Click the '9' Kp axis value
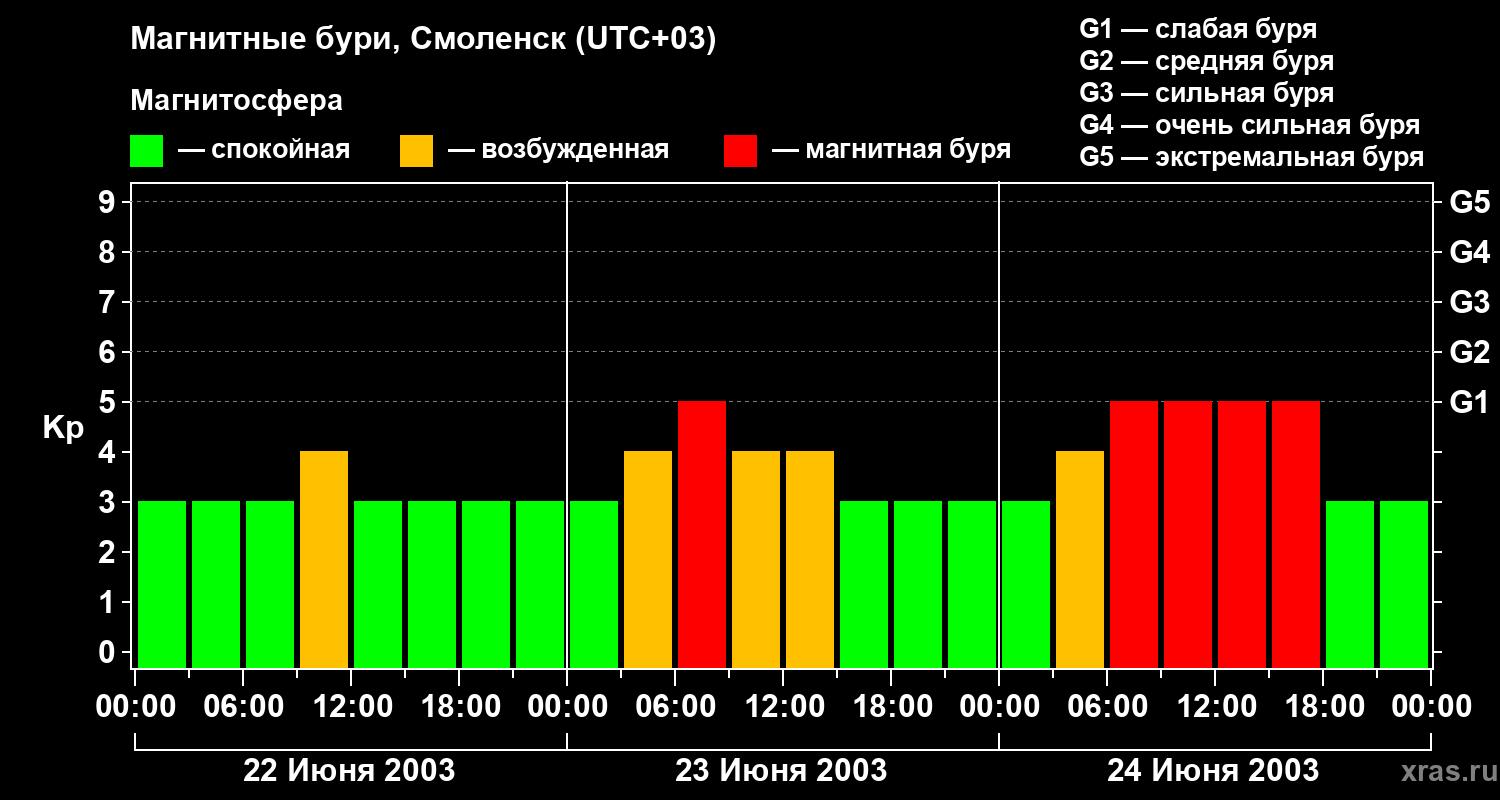 (108, 202)
